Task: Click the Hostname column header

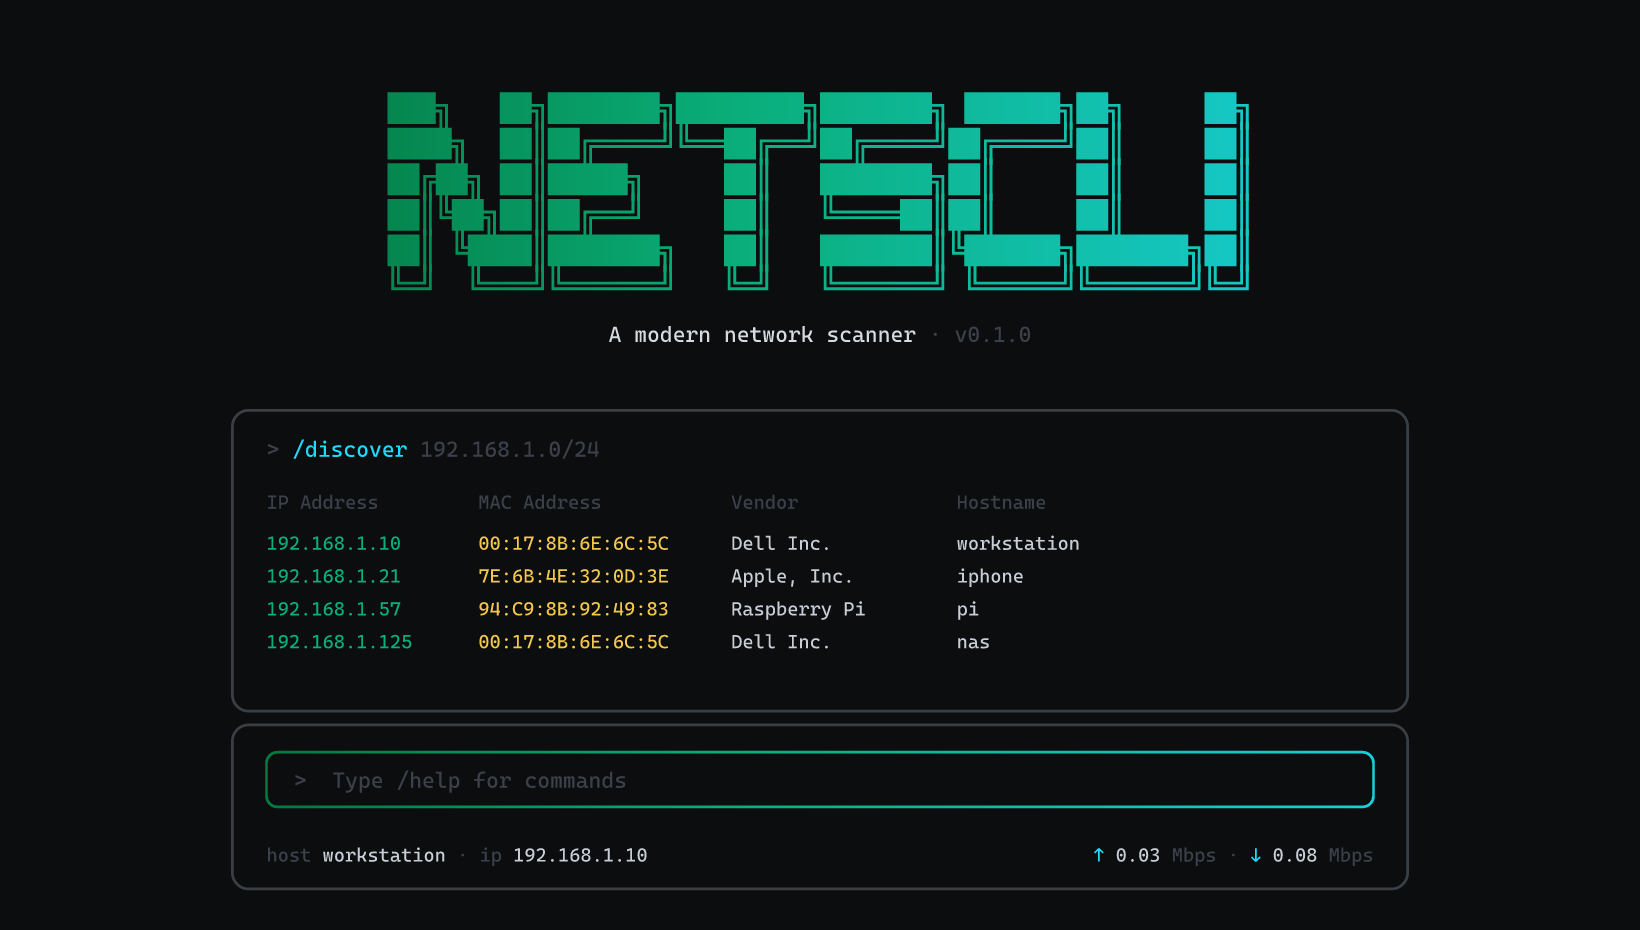Action: (x=1001, y=503)
